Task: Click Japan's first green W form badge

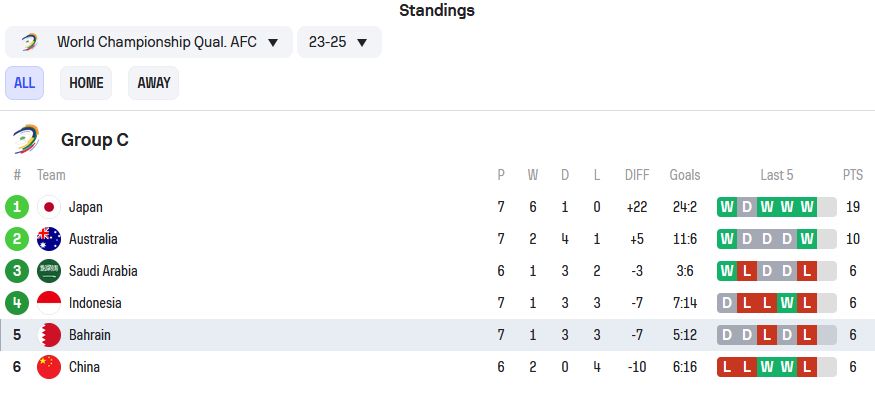Action: [727, 207]
